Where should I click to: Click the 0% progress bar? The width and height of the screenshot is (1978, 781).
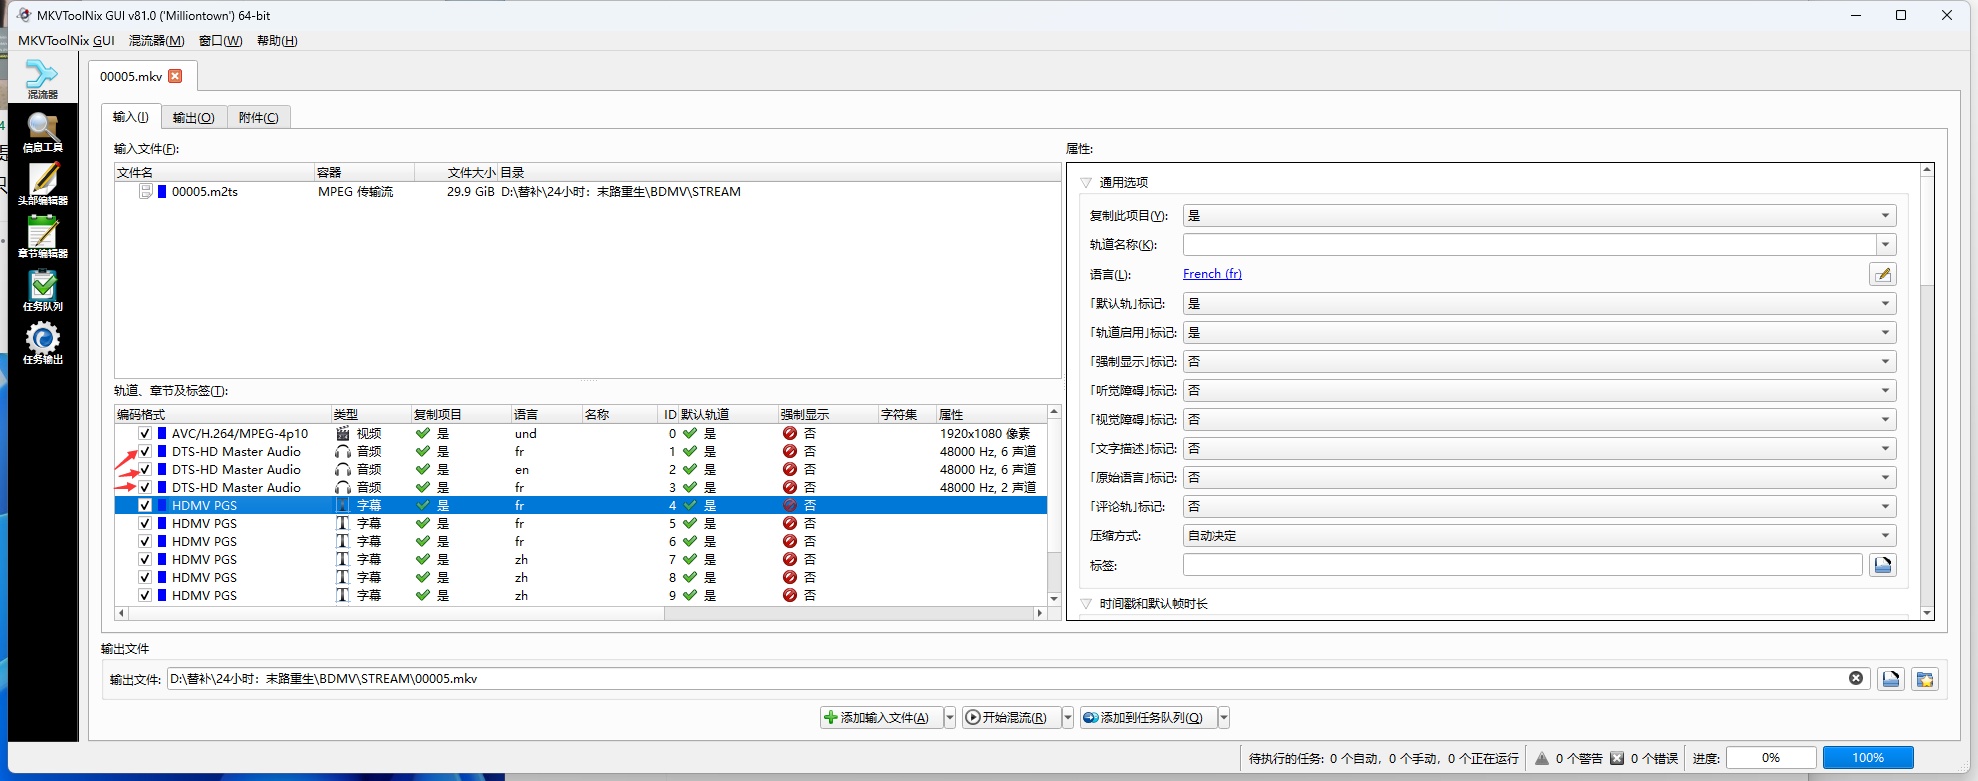(1771, 758)
